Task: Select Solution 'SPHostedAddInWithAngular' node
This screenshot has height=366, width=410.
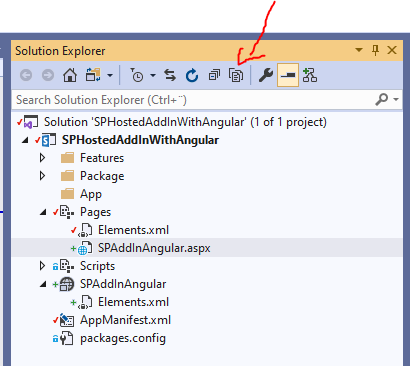Action: tap(185, 122)
